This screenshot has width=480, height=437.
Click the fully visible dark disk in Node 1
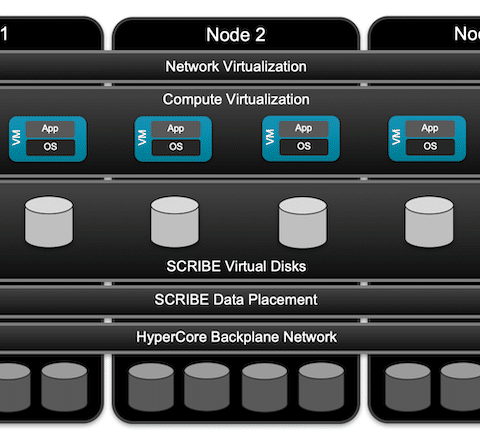(x=64, y=387)
